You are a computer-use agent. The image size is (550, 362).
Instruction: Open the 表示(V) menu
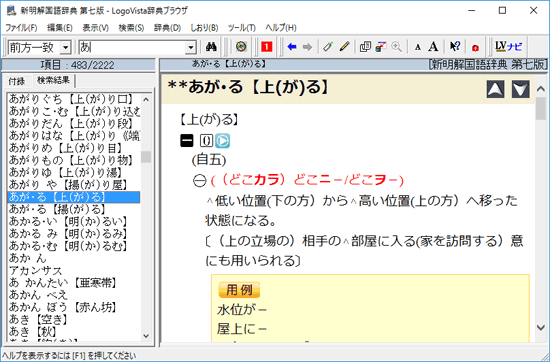point(95,28)
